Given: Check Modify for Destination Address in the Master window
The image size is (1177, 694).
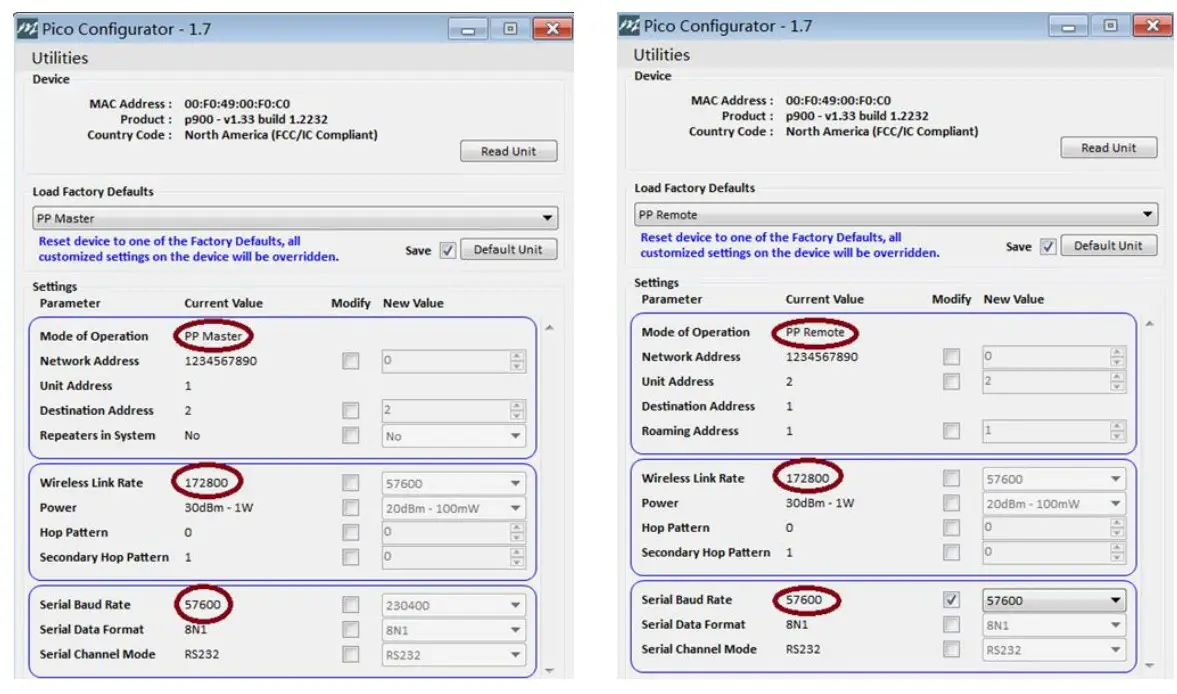Looking at the screenshot, I should coord(351,410).
